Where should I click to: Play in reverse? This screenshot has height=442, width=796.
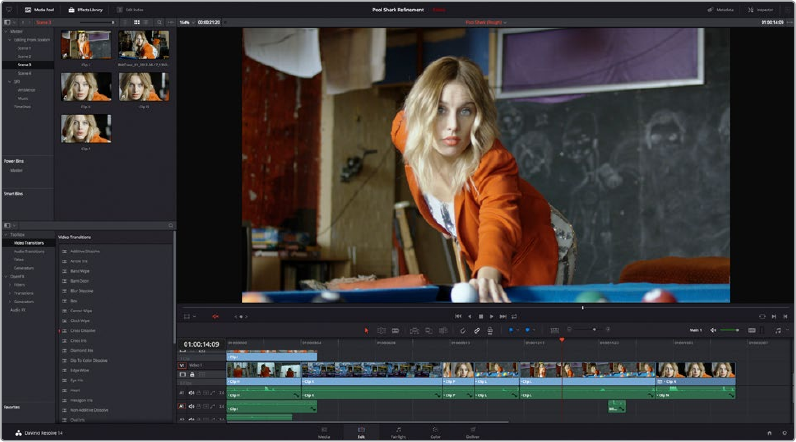pyautogui.click(x=470, y=316)
